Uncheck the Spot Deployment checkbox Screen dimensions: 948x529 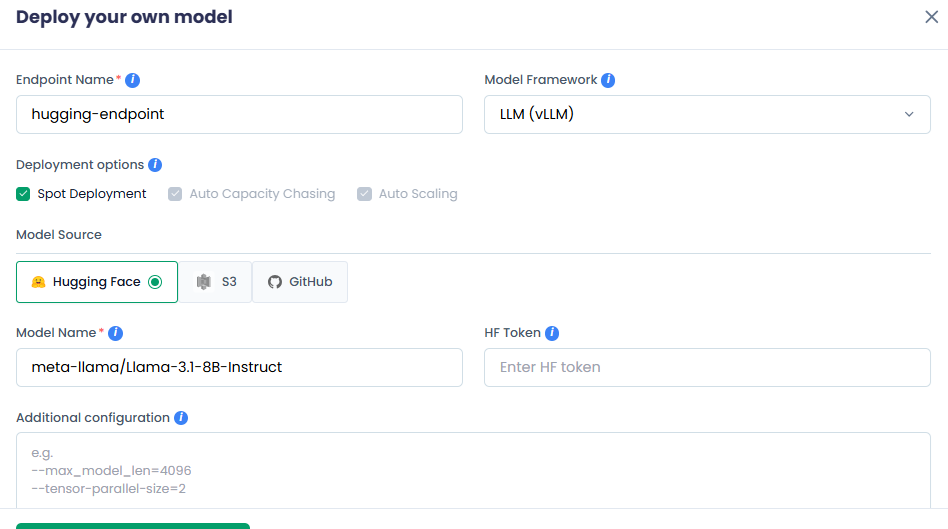[x=23, y=194]
